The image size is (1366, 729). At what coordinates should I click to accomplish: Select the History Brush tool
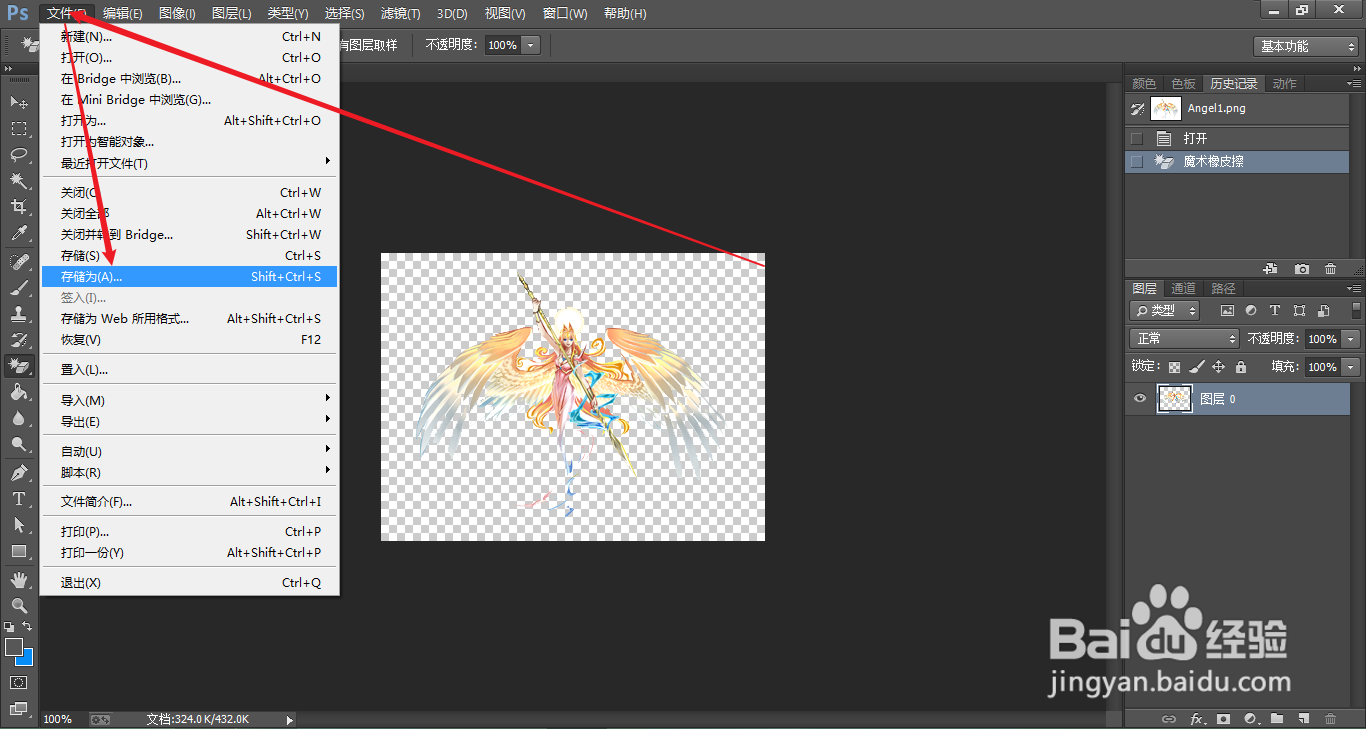pyautogui.click(x=19, y=340)
